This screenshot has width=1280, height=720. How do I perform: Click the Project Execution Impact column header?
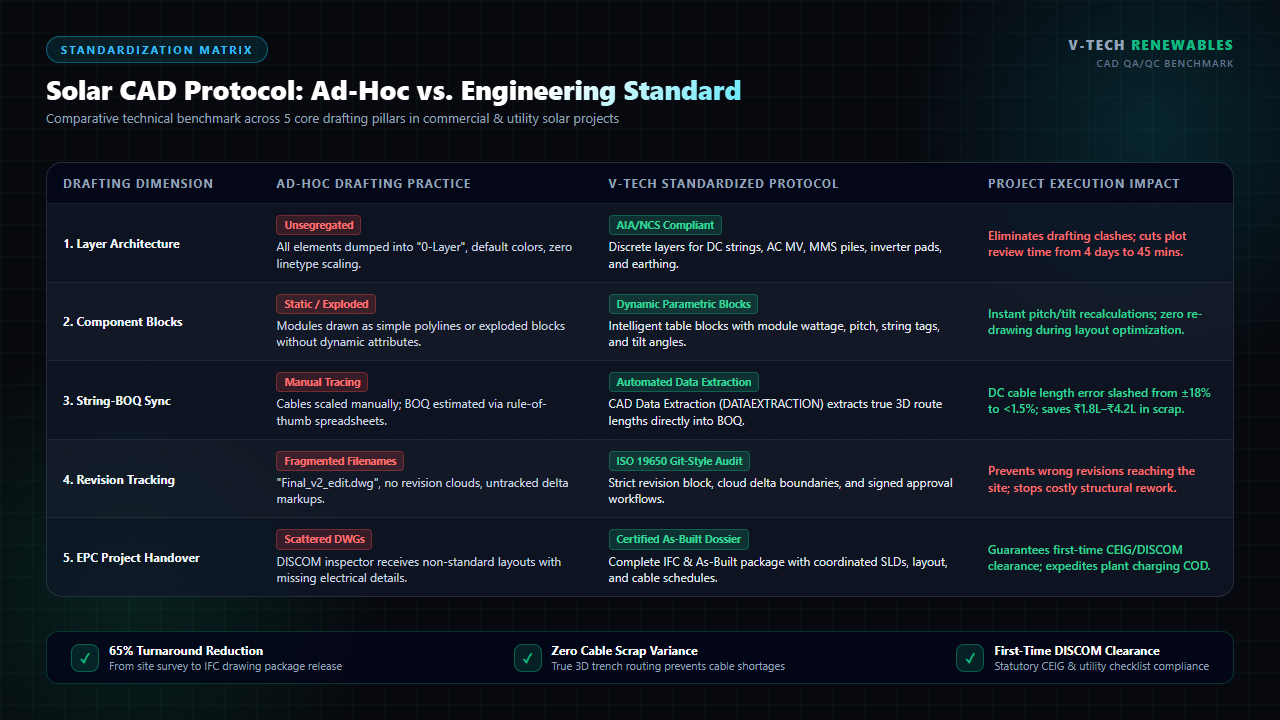[x=1084, y=184]
